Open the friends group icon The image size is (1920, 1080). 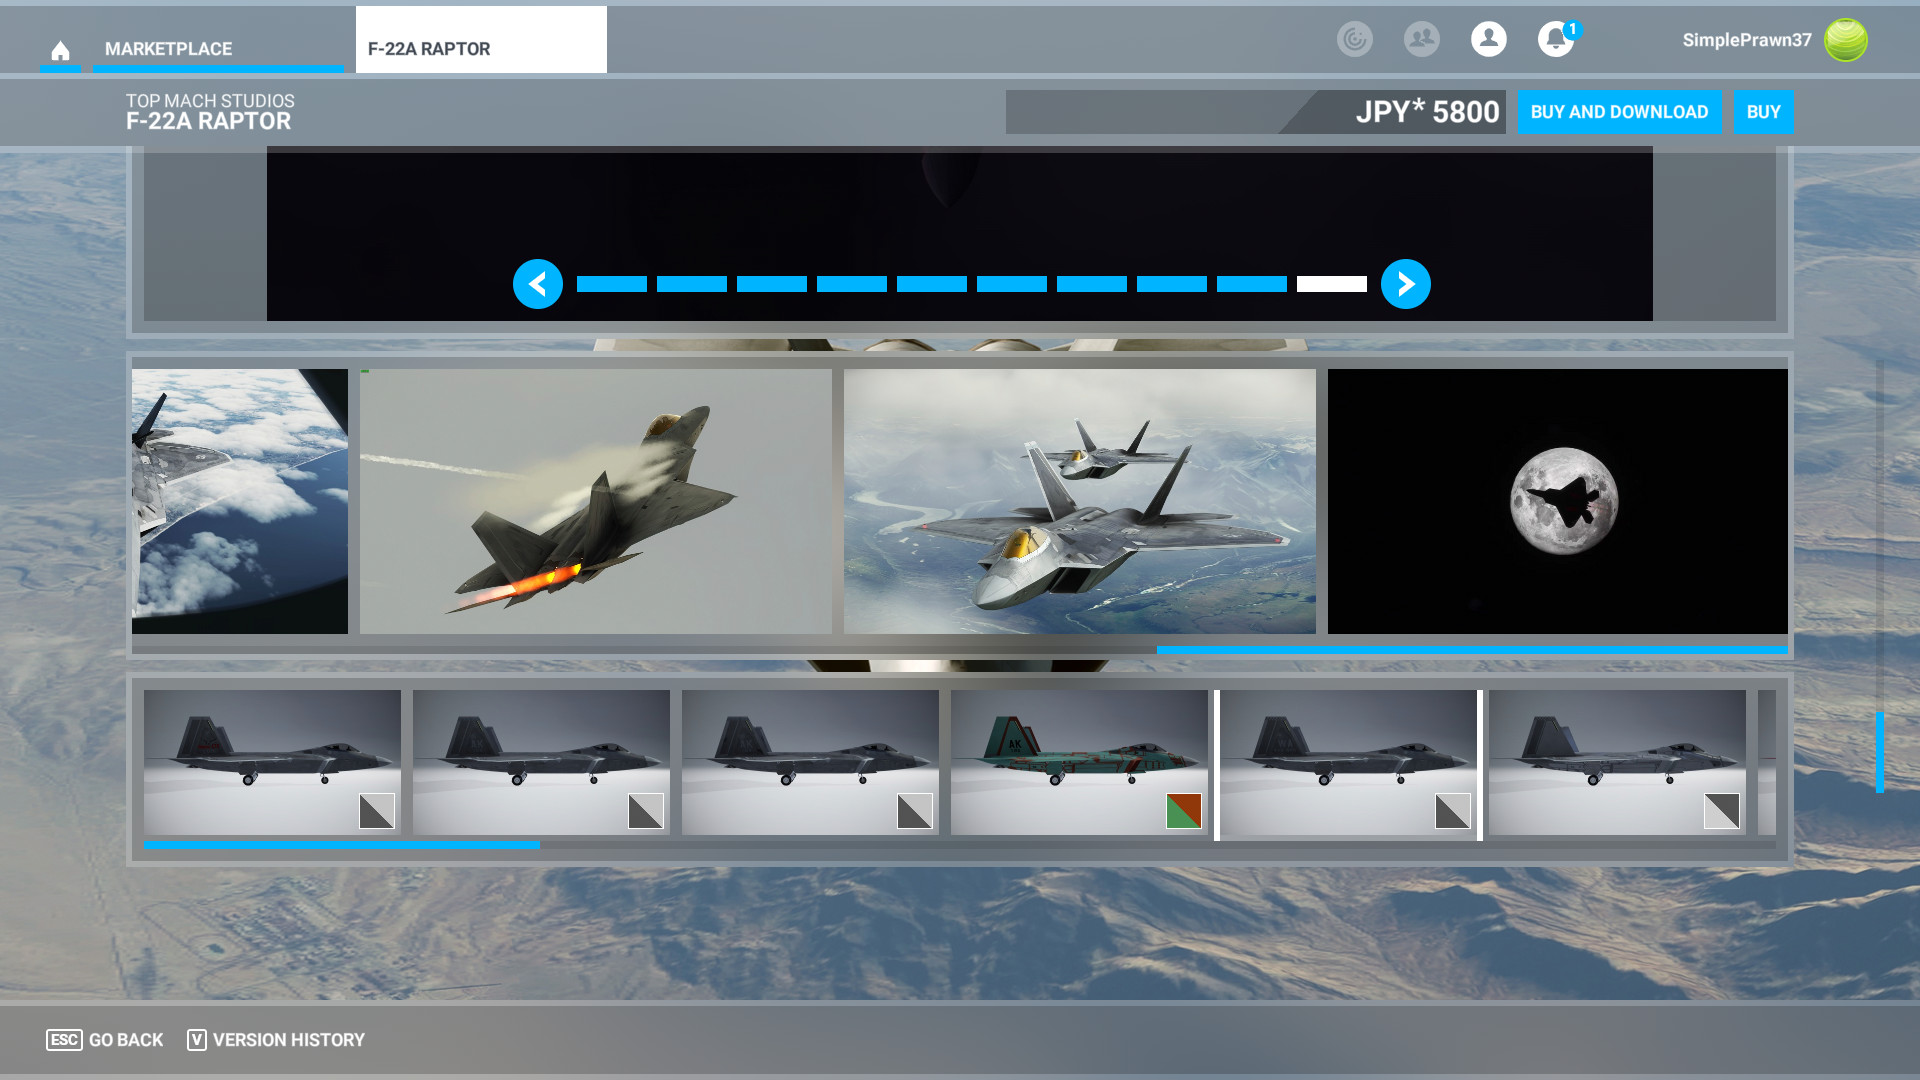(1421, 40)
